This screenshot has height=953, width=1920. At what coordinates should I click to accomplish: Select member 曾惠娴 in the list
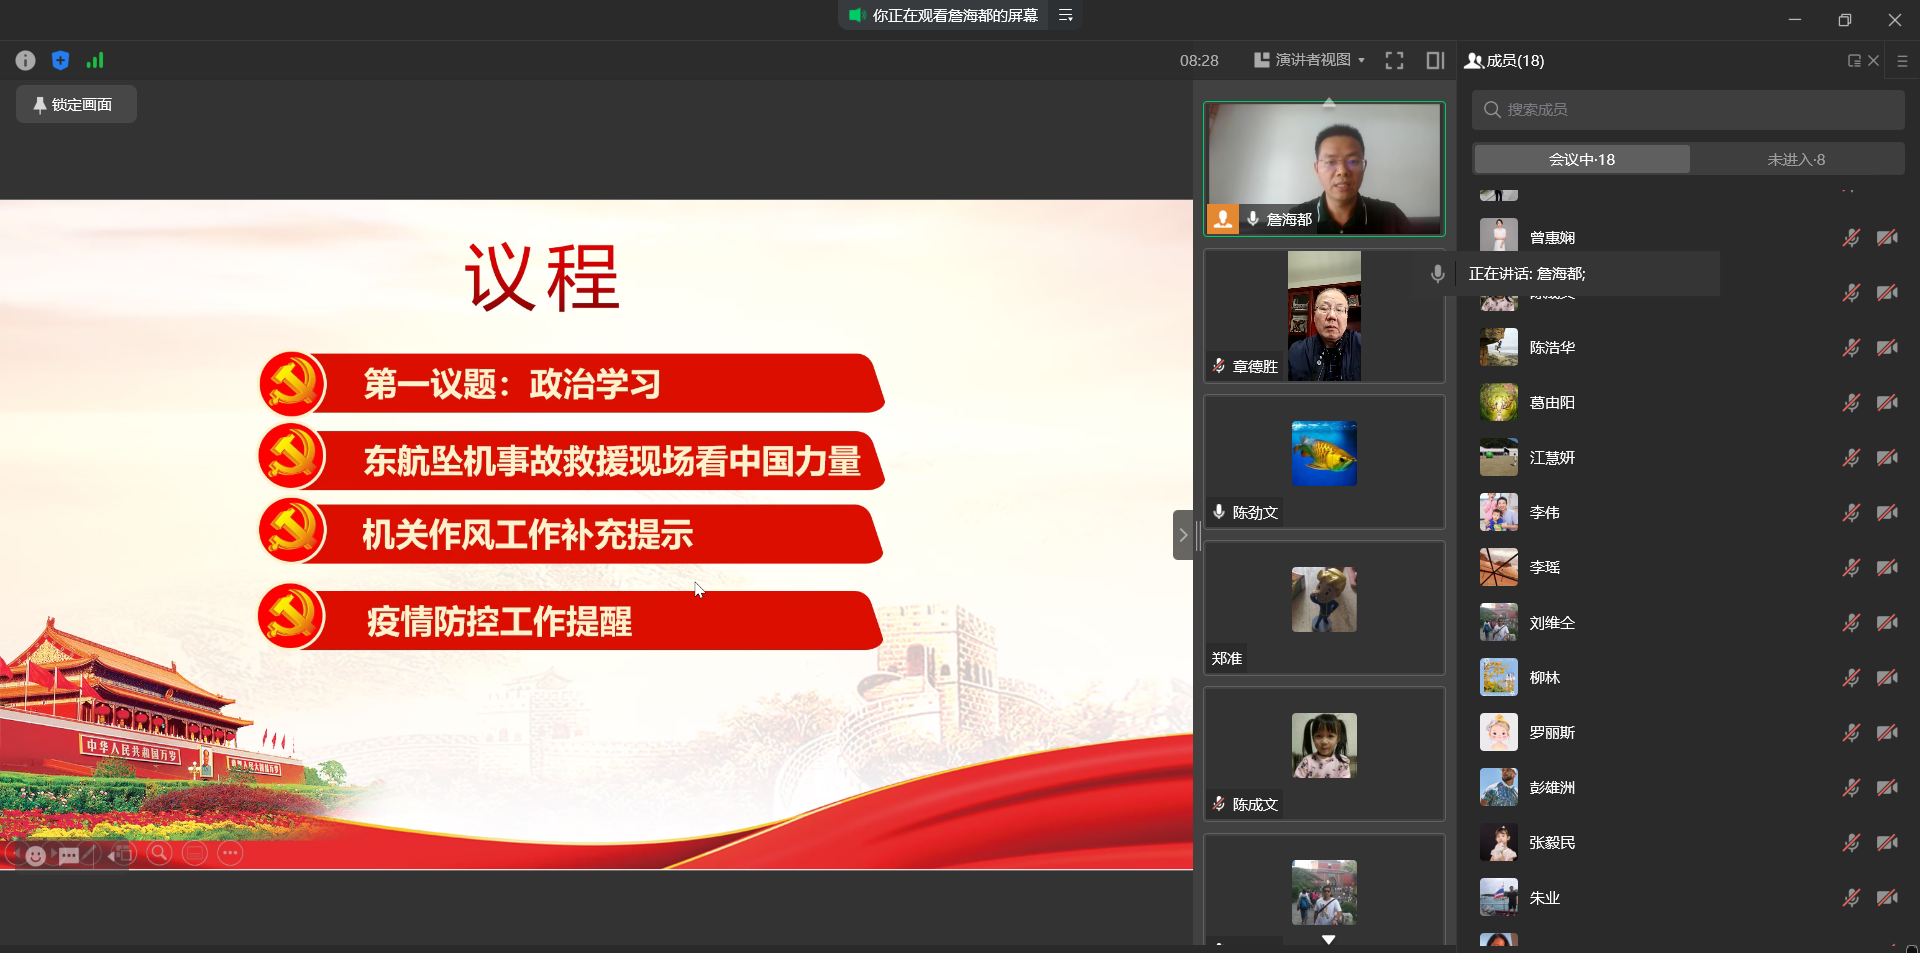(x=1688, y=238)
